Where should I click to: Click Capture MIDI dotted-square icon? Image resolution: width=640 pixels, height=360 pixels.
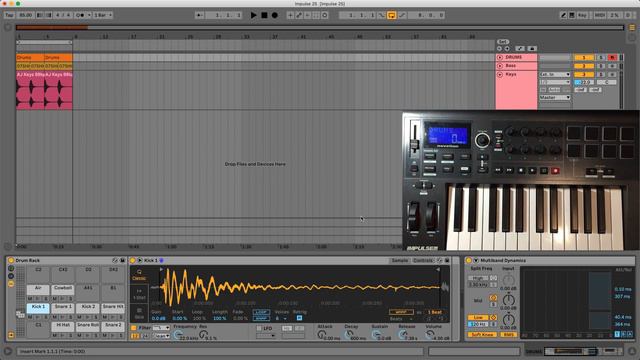(316, 15)
